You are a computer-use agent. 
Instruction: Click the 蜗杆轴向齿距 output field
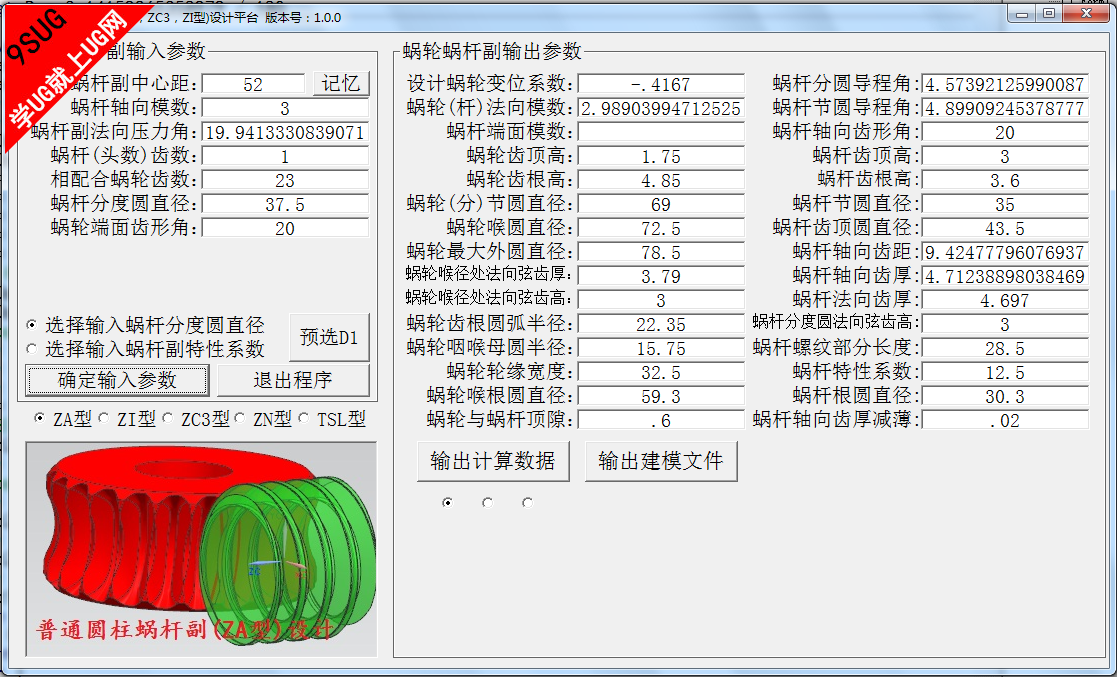pos(1005,252)
